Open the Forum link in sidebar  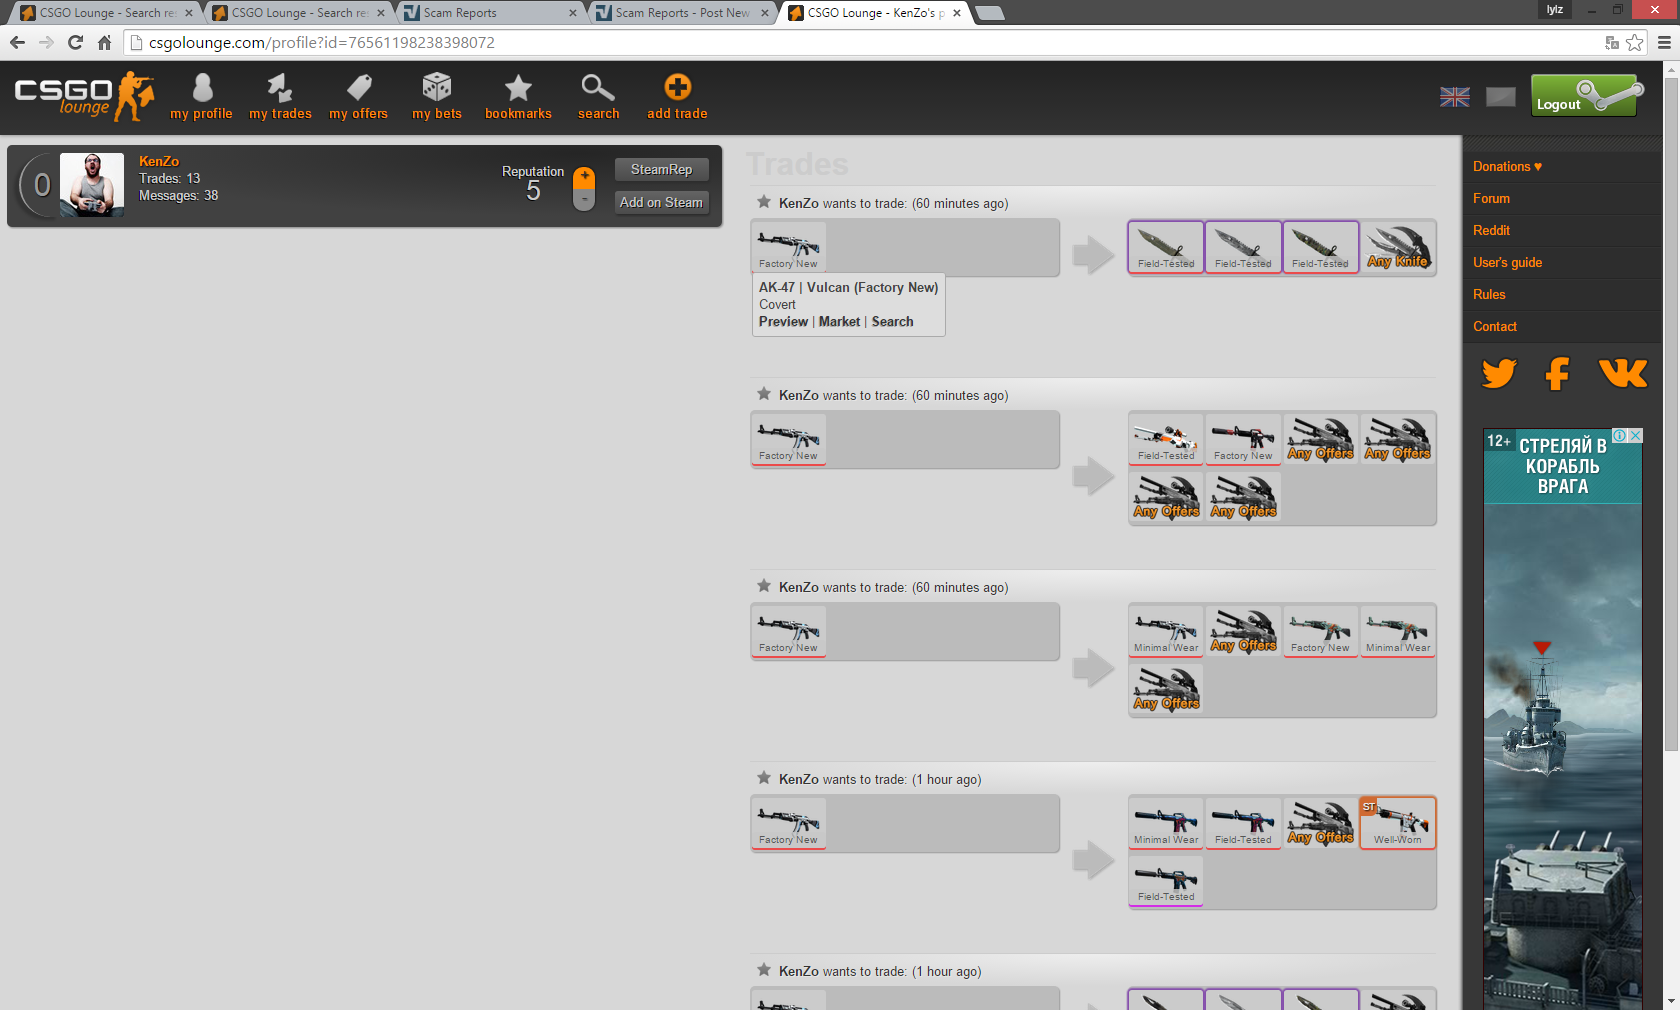(1491, 199)
